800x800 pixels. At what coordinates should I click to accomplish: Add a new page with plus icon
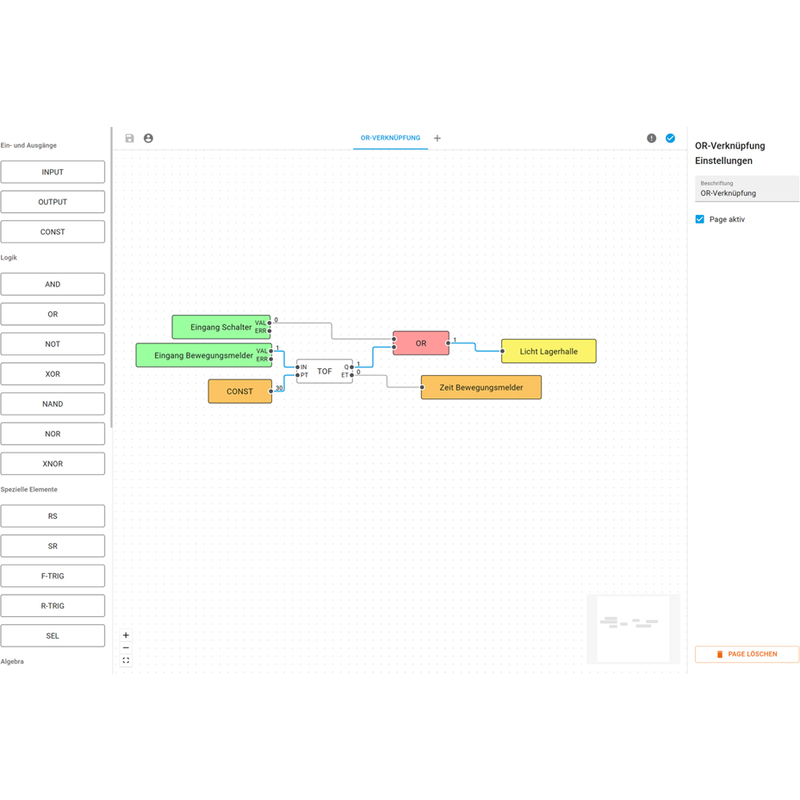coord(437,138)
